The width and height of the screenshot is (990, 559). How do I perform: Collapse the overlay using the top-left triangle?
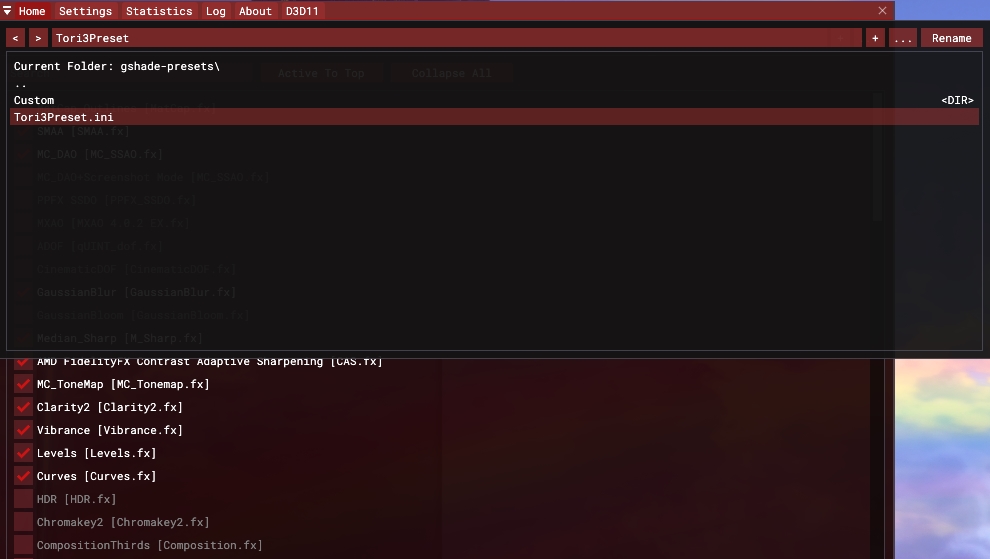coord(8,11)
